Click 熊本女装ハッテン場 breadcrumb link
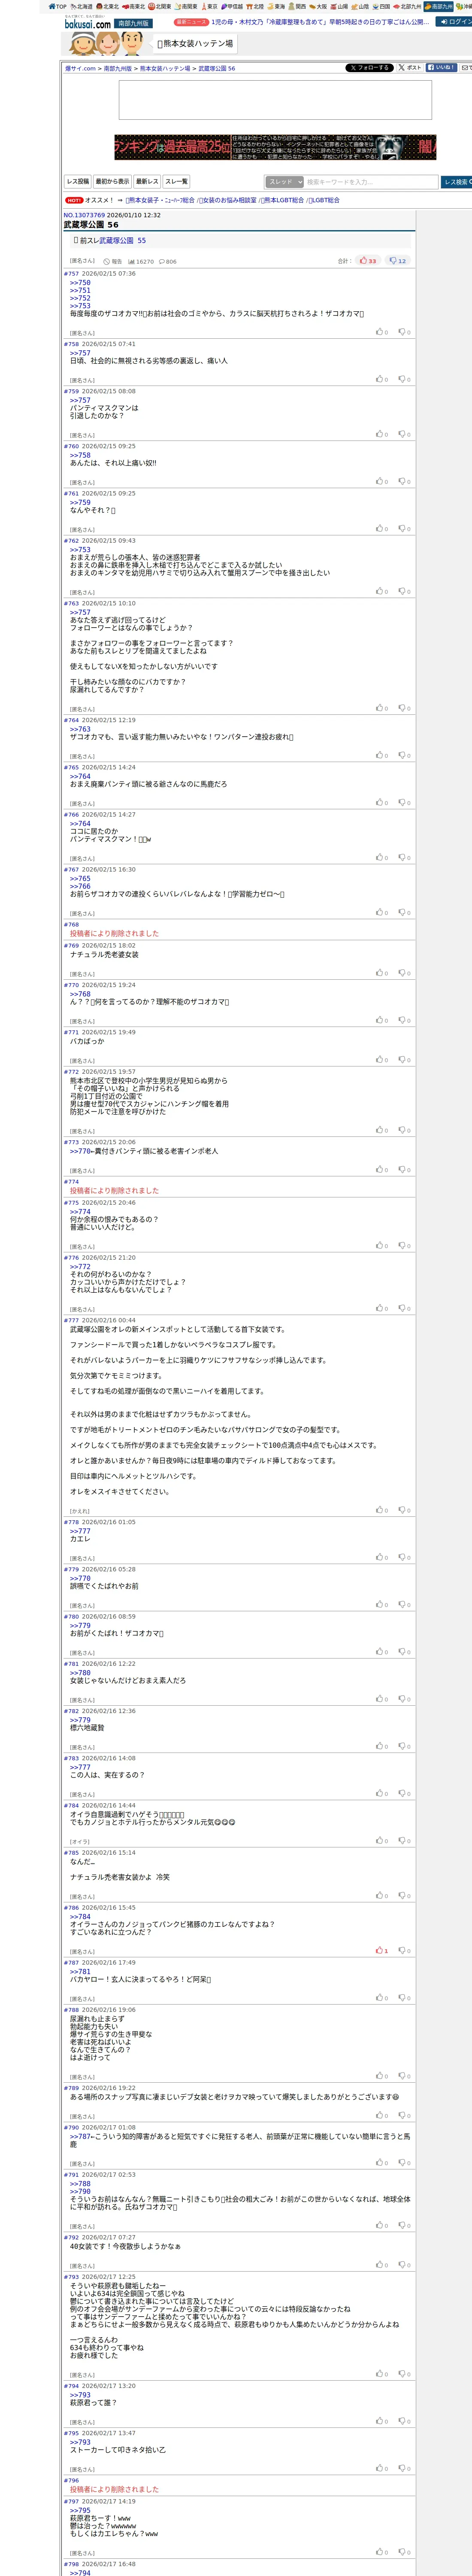This screenshot has width=472, height=2576. (x=165, y=69)
